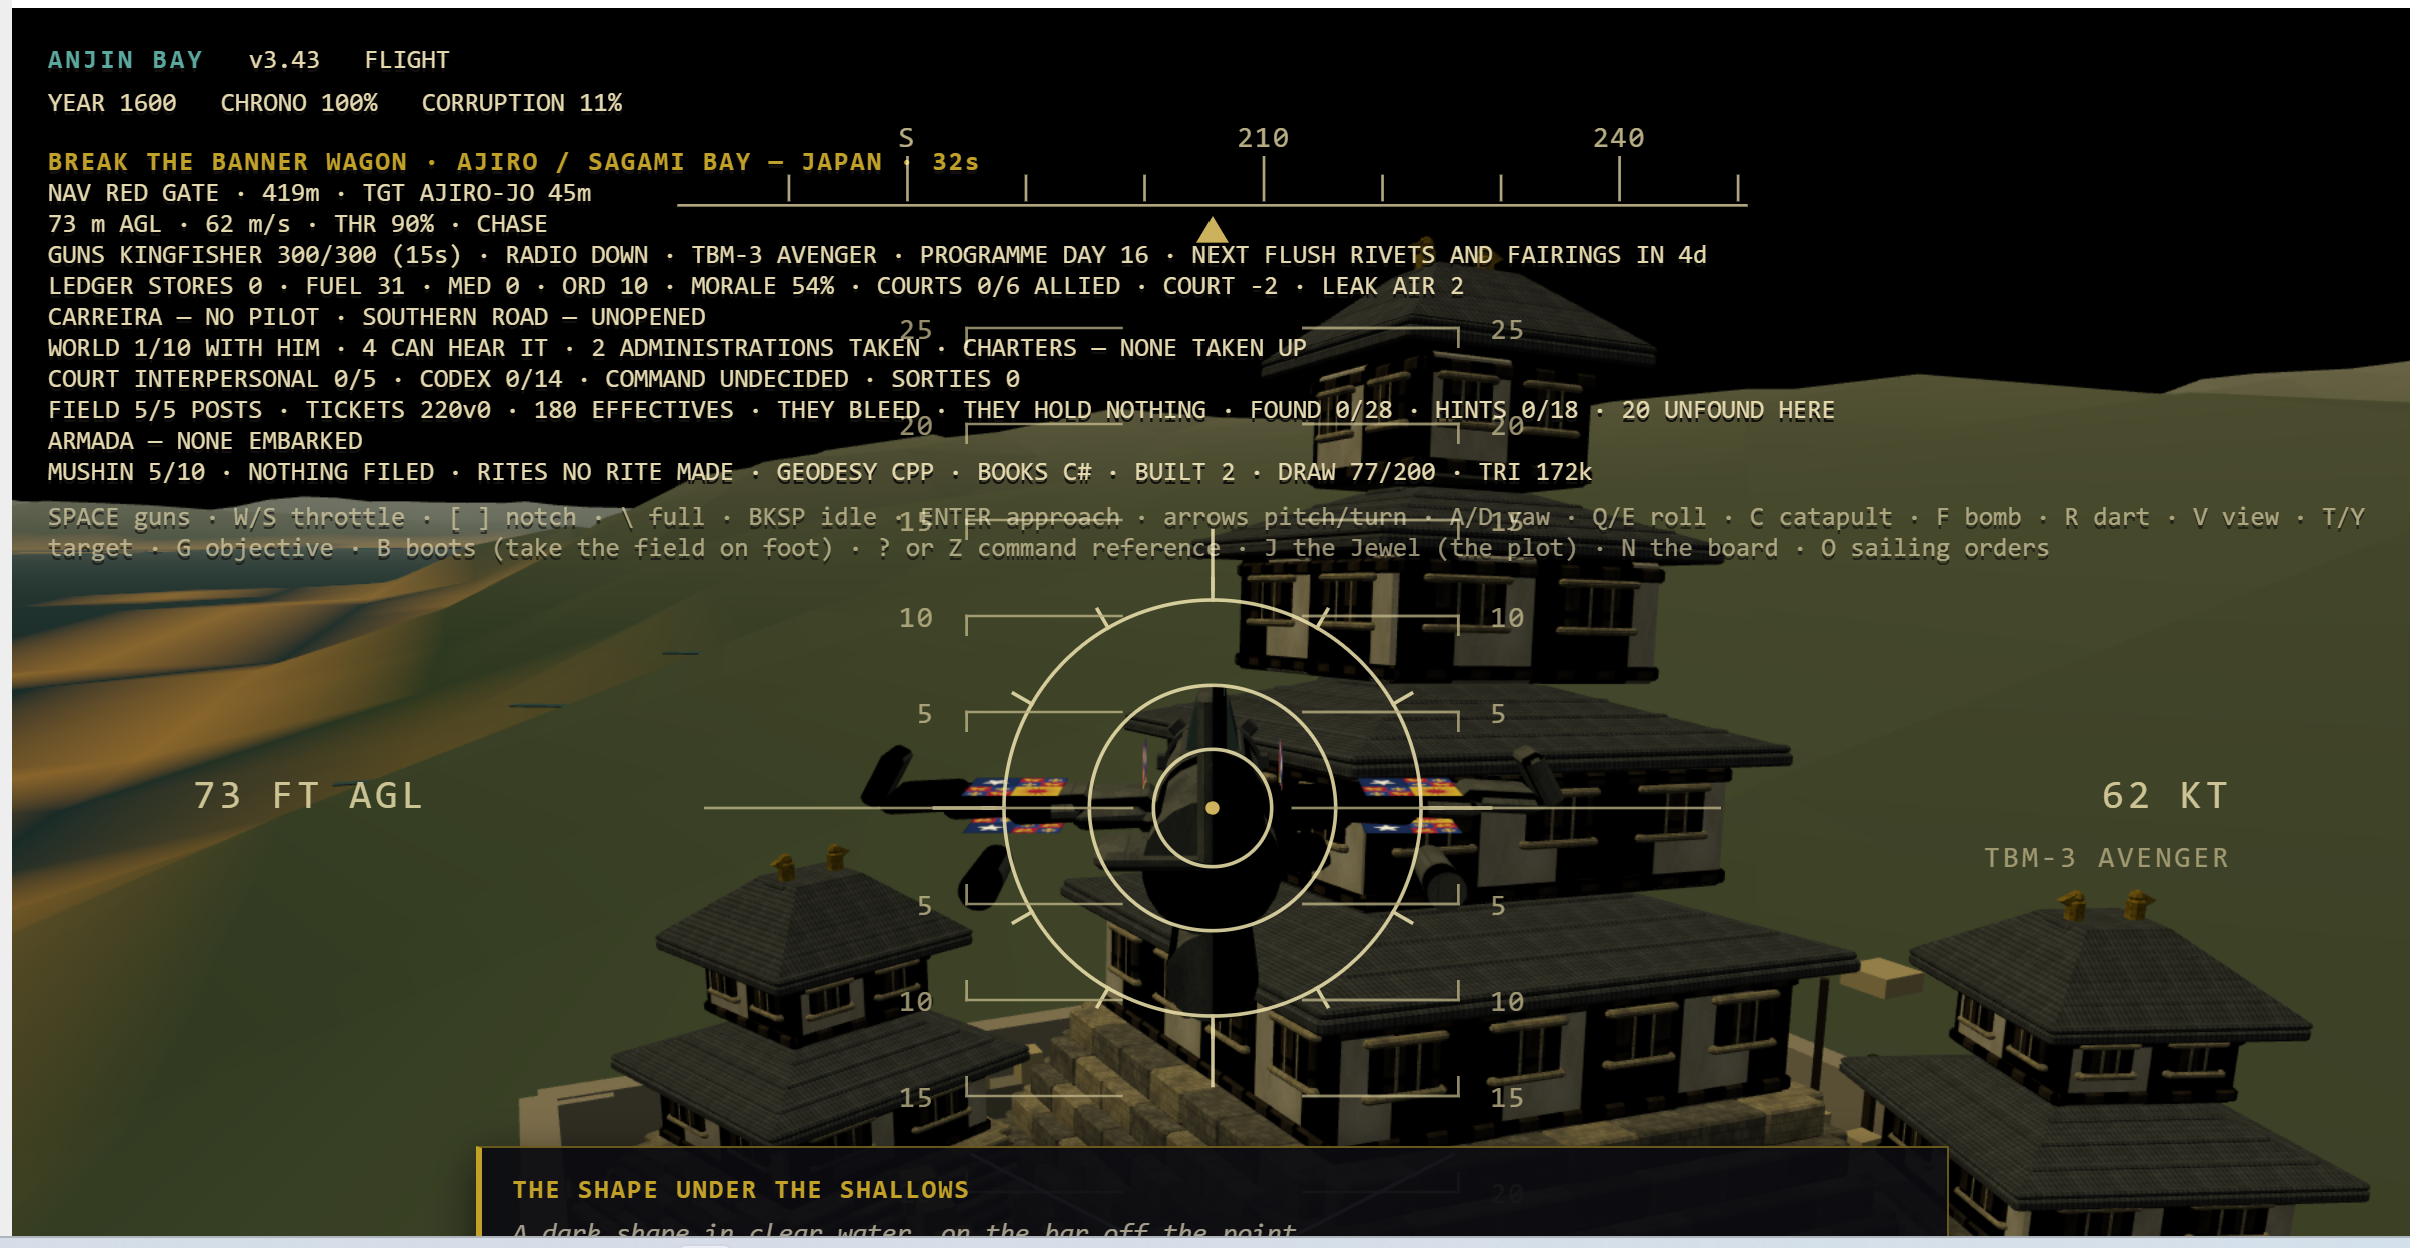Click the upper 5 pitch ladder mark, left side
Image resolution: width=2410 pixels, height=1248 pixels.
(925, 714)
